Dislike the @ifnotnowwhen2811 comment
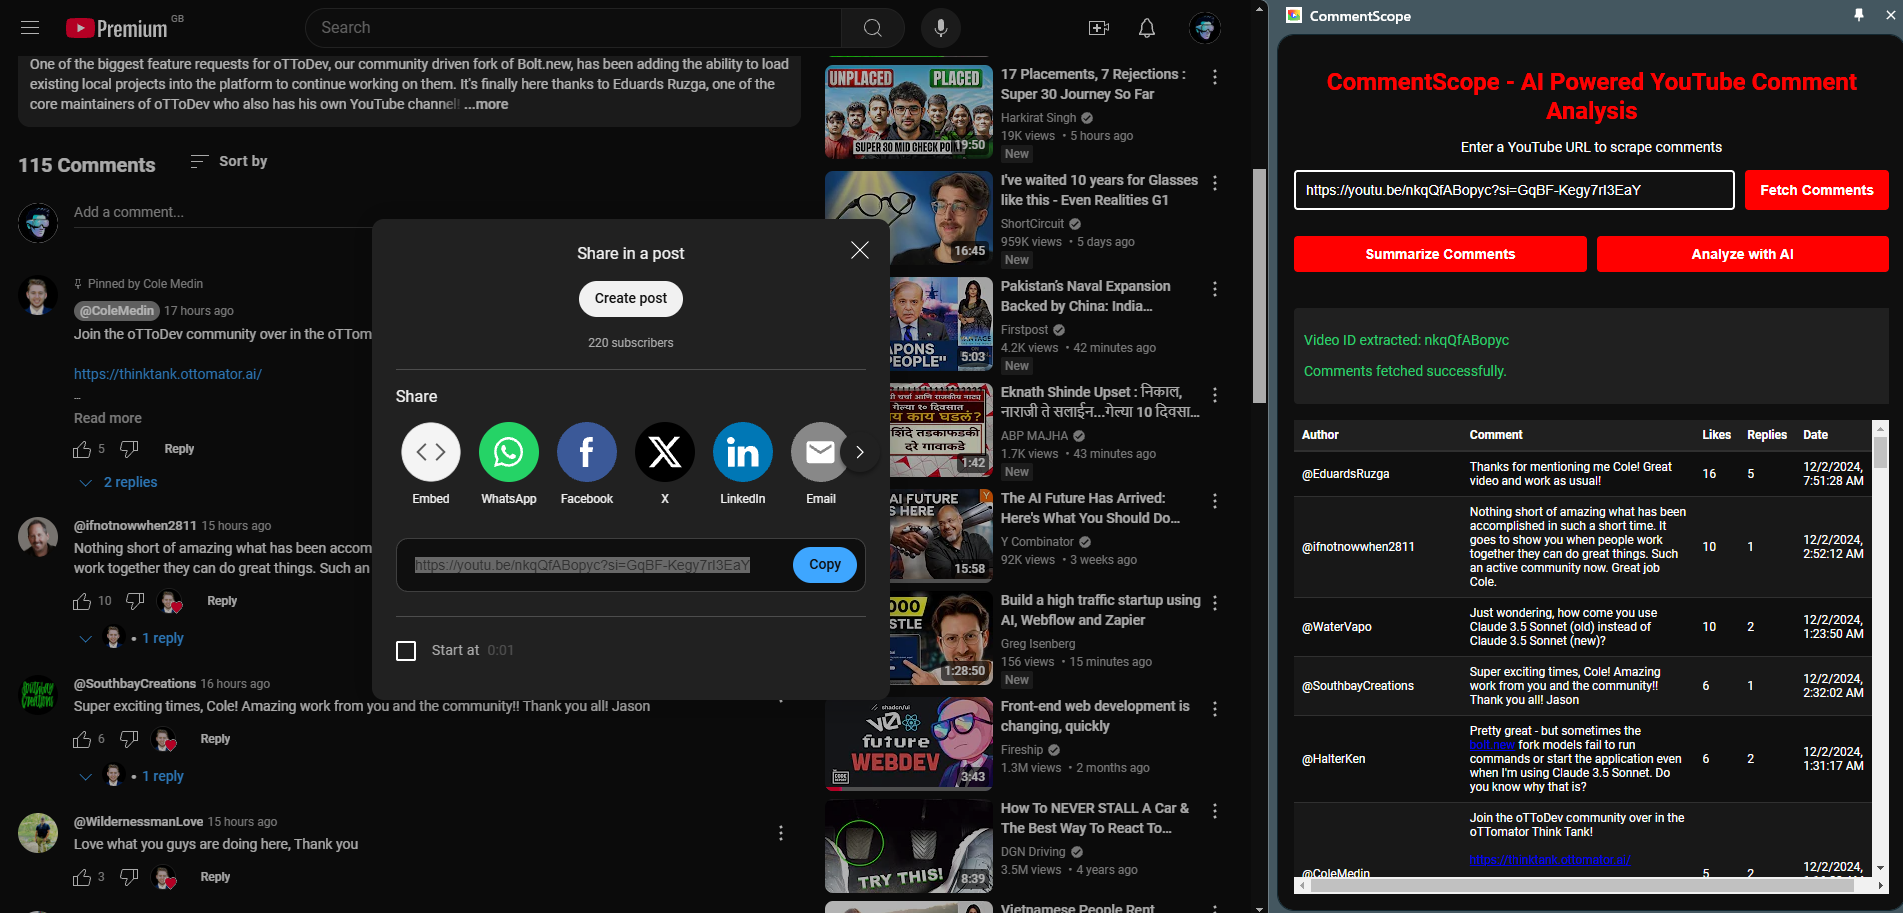This screenshot has height=913, width=1903. click(135, 601)
